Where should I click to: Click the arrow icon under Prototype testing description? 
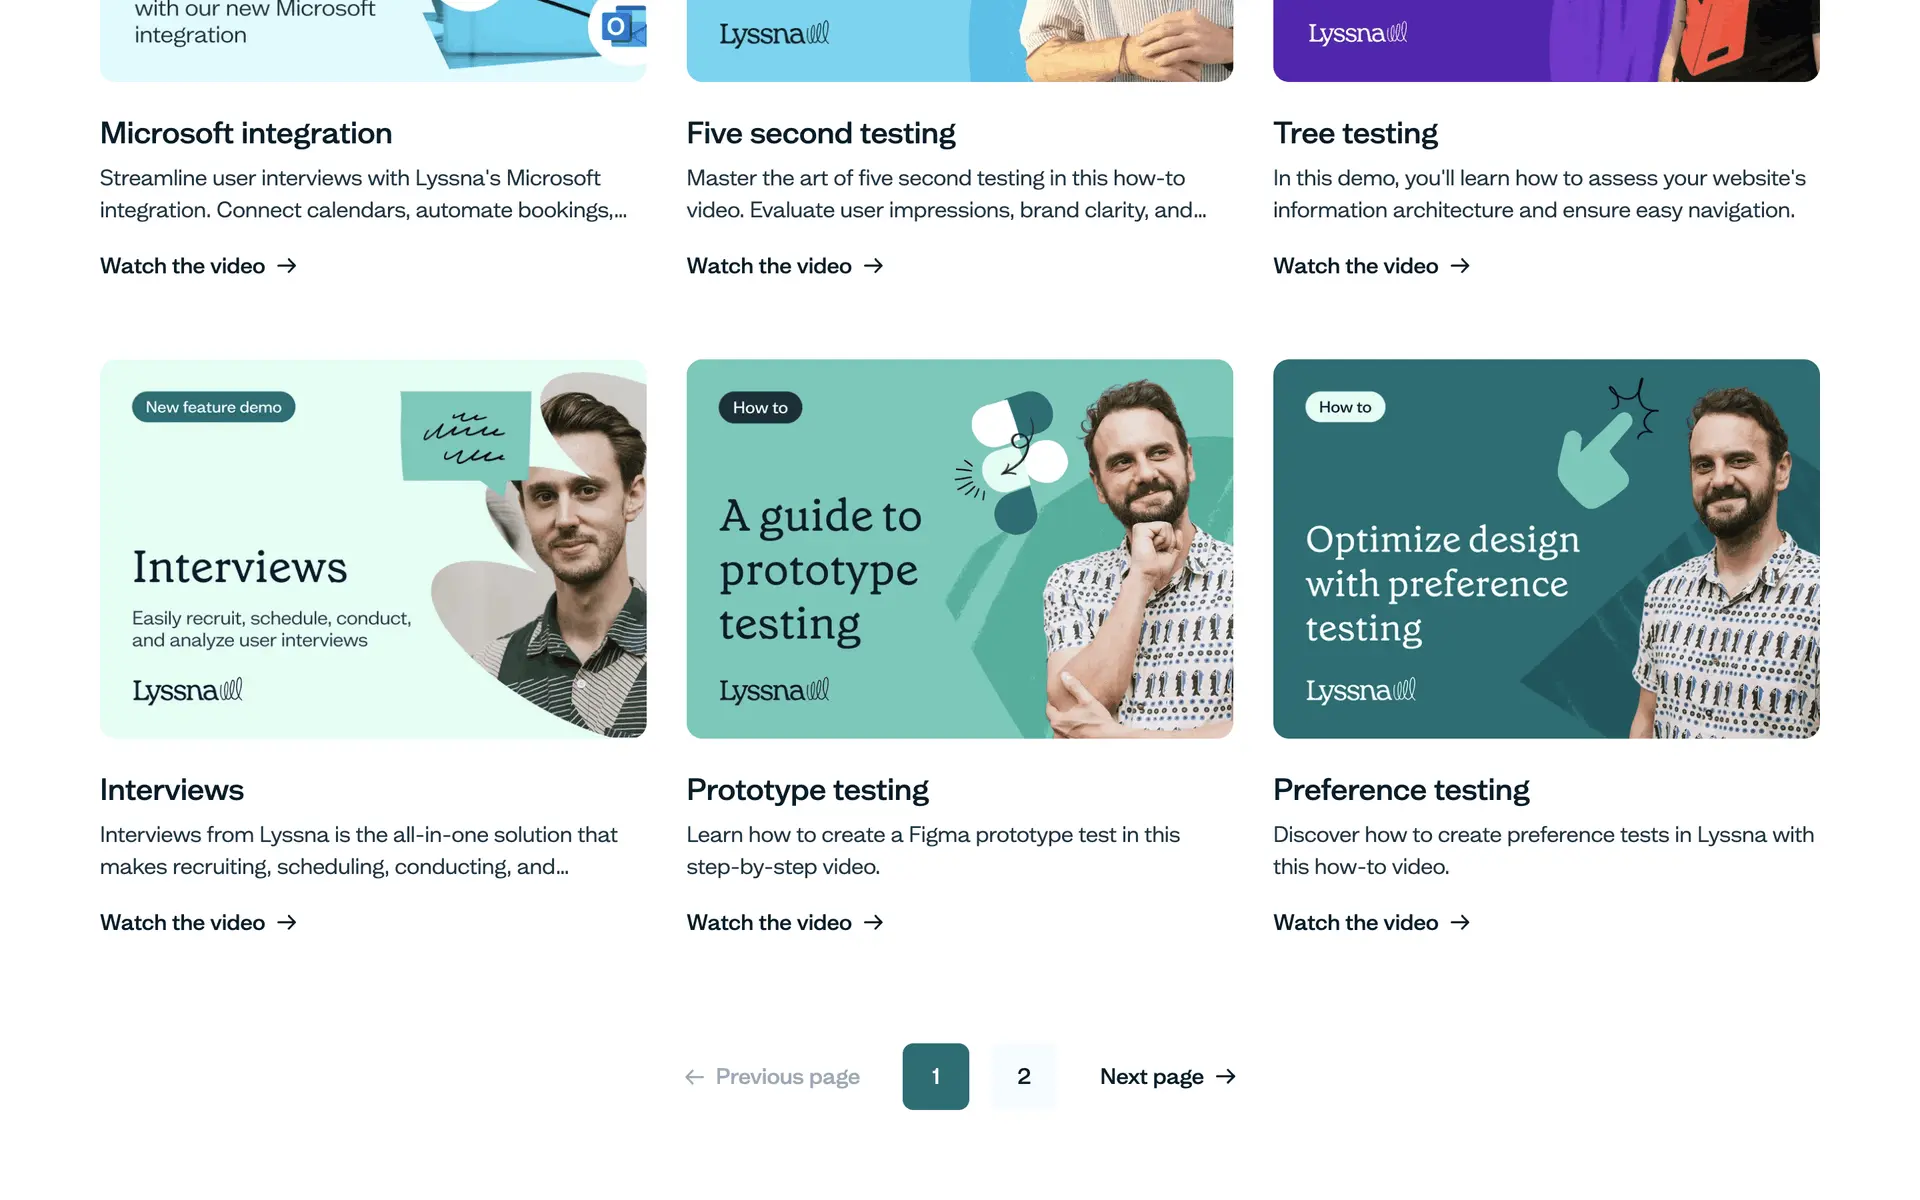click(874, 922)
